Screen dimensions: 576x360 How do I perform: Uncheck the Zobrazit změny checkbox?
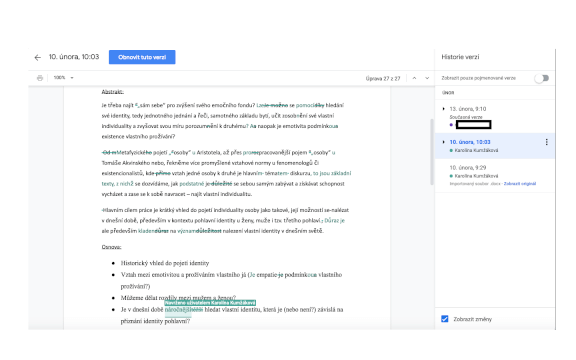(x=444, y=319)
